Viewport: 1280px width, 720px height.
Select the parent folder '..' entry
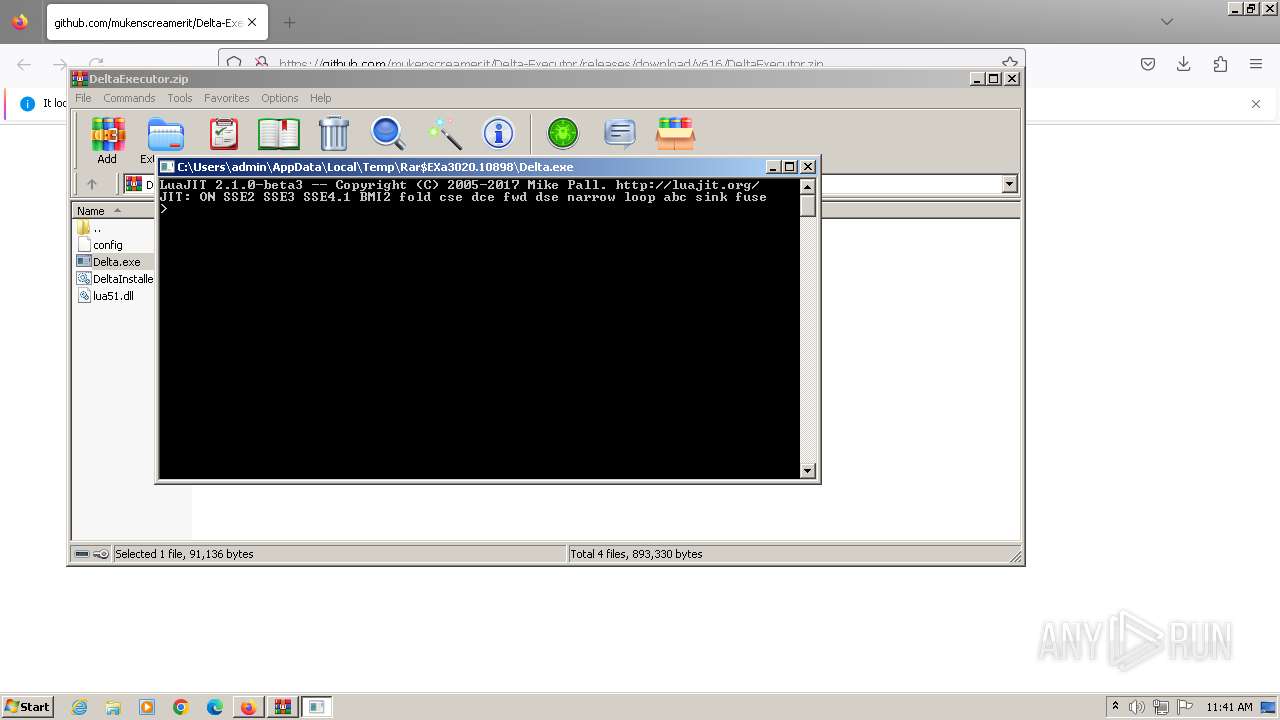tap(97, 228)
